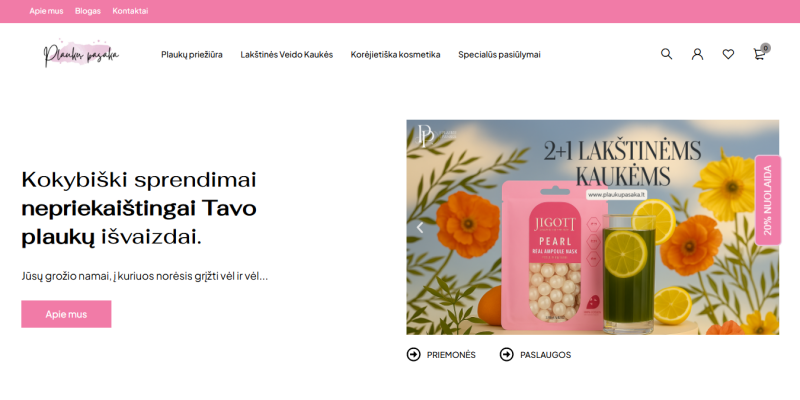Open Korėjietiška kosmetika menu item
This screenshot has height=400, width=800.
pos(395,55)
